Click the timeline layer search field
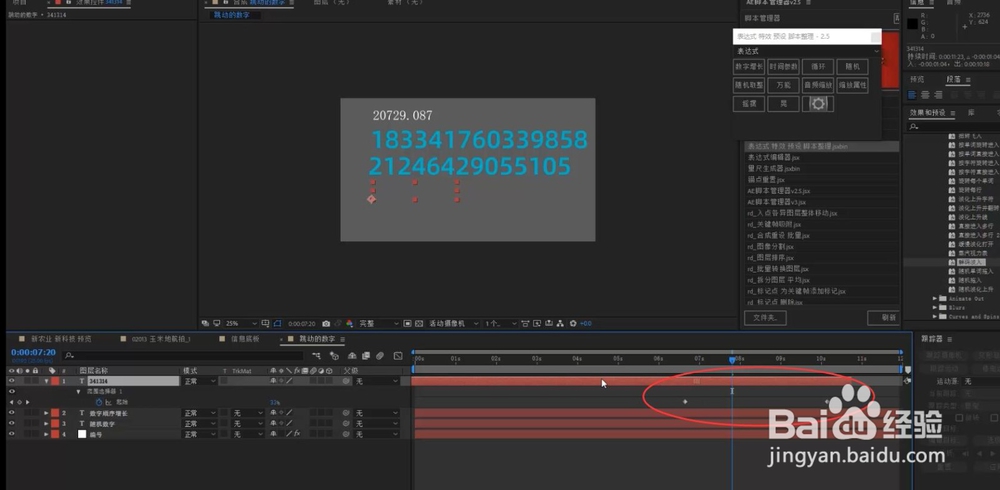This screenshot has height=490, width=1000. [184, 356]
